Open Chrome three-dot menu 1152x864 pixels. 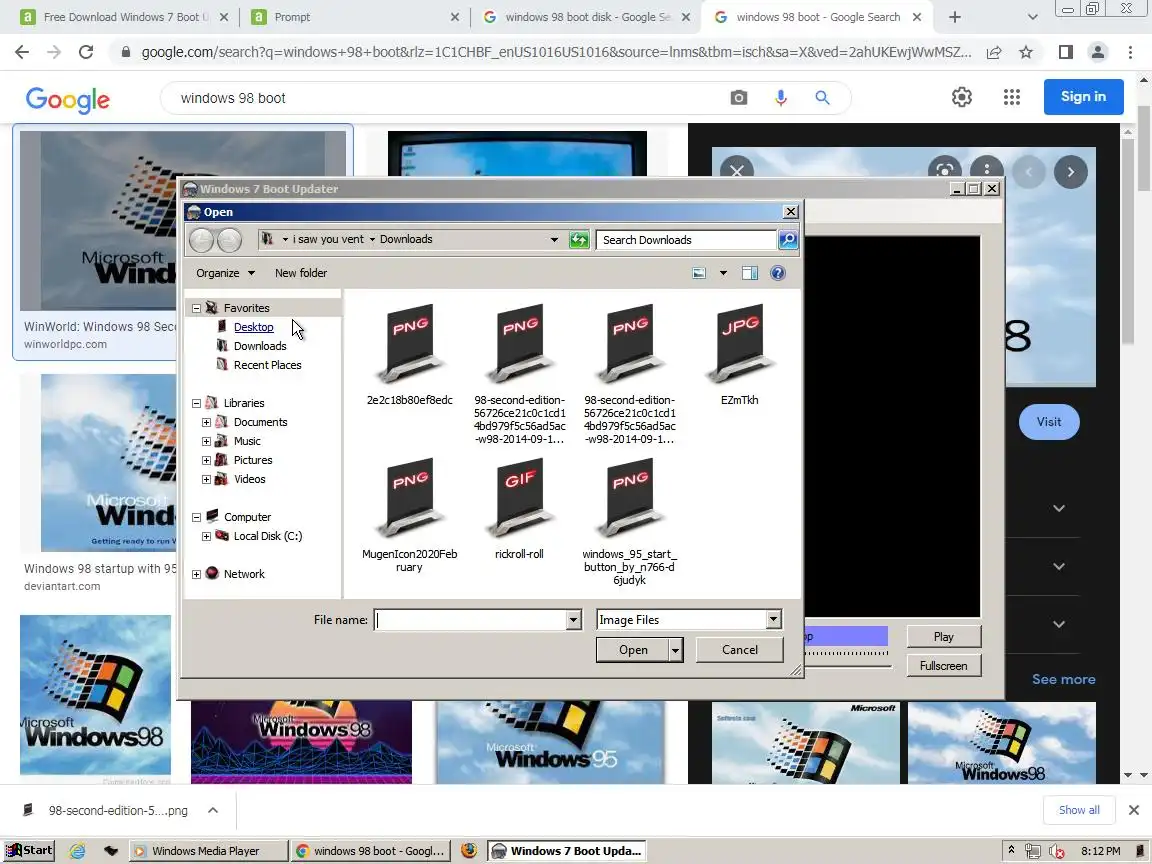[x=1130, y=52]
